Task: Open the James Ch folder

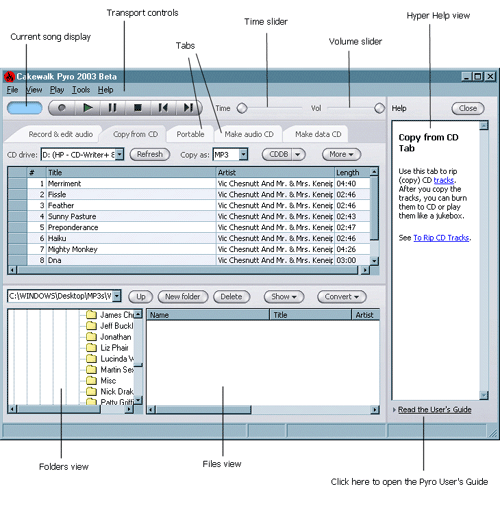Action: coord(110,315)
